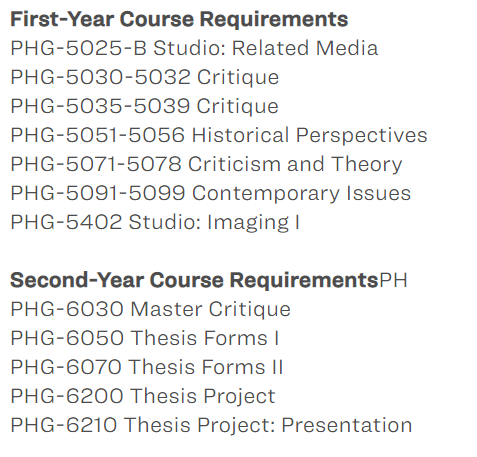Click the word Contemporary in course list
This screenshot has height=457, width=477.
point(266,194)
